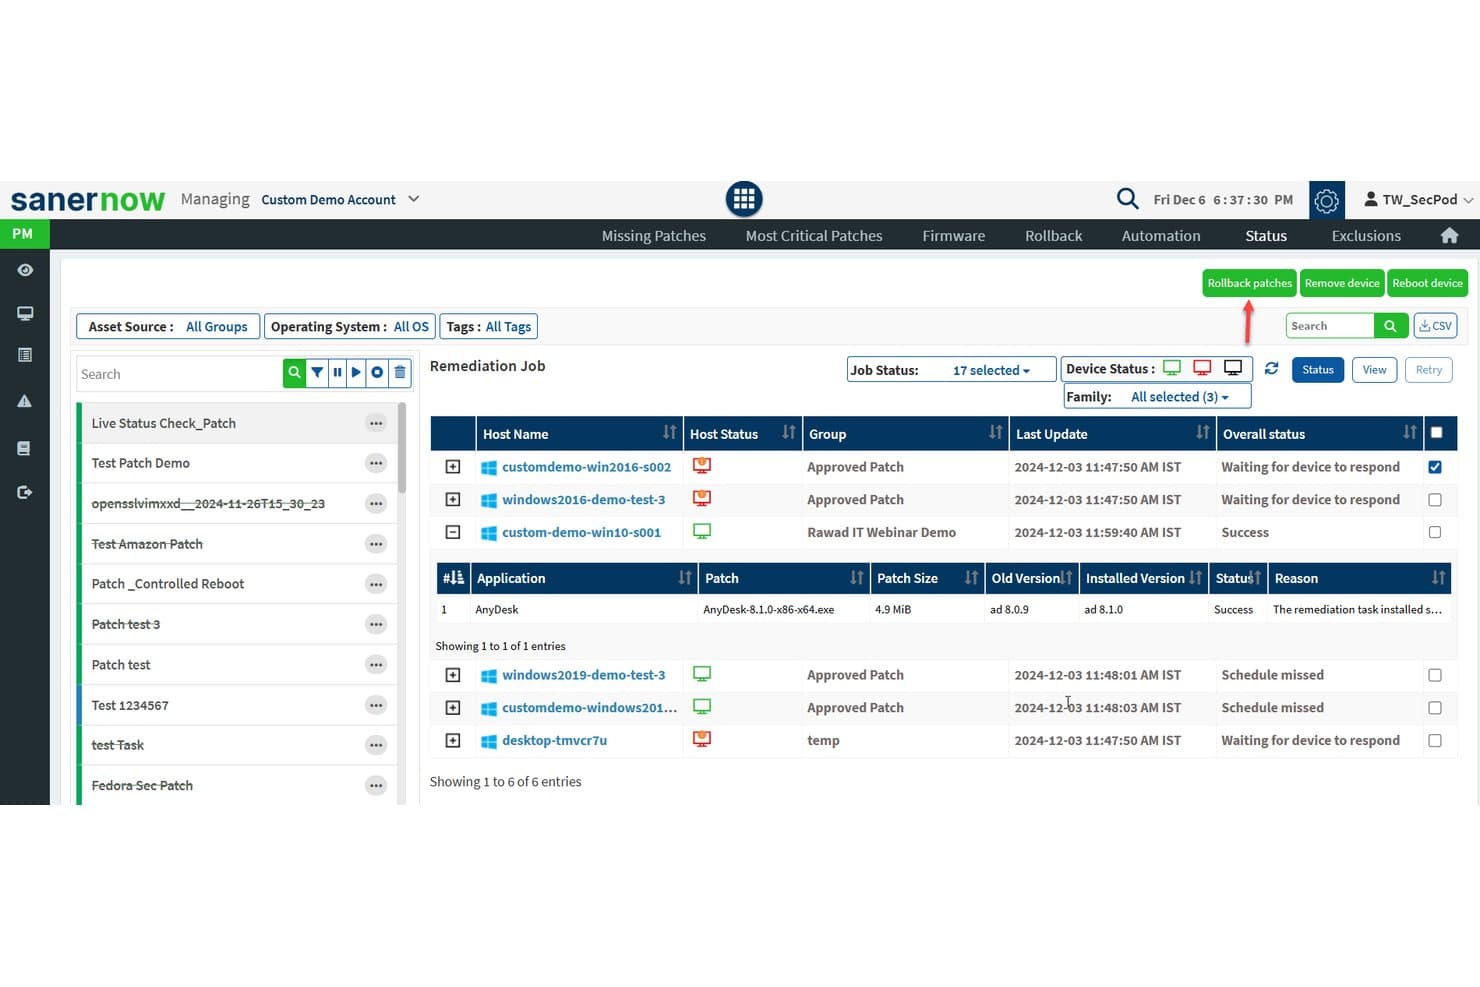Refresh the remediation job list
Screen dimensions: 1480x987
pyautogui.click(x=1271, y=369)
